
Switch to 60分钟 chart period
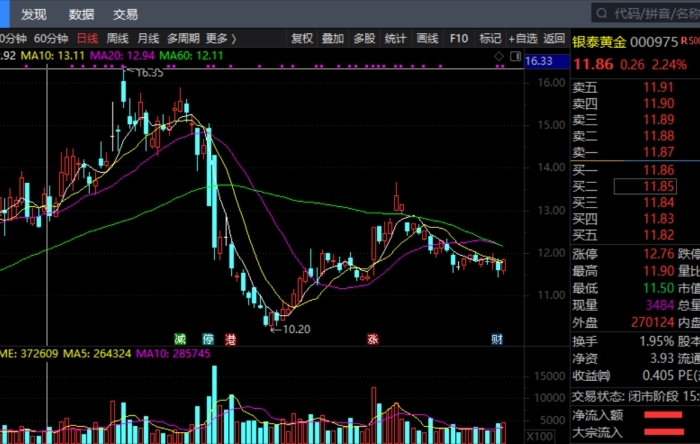point(51,39)
